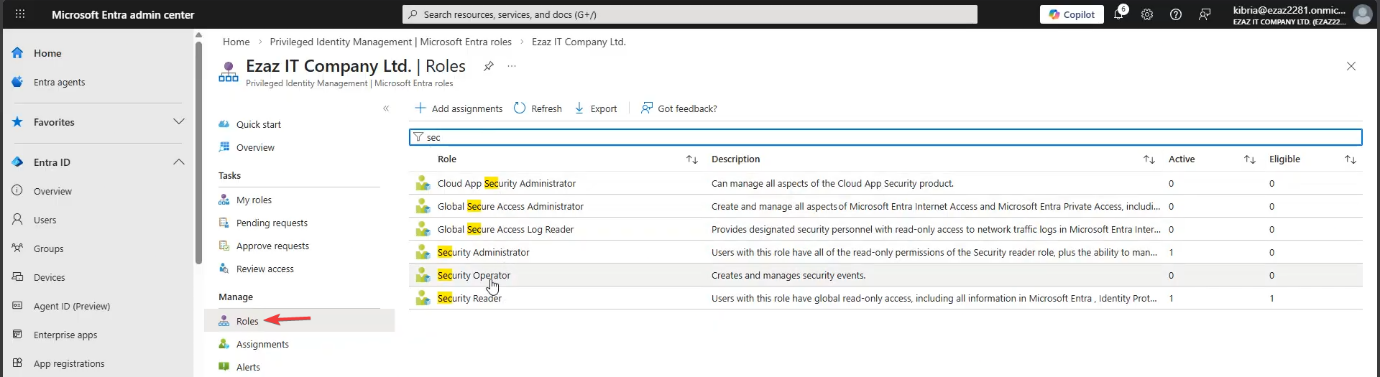
Task: Click the Role column header
Action: [x=447, y=159]
